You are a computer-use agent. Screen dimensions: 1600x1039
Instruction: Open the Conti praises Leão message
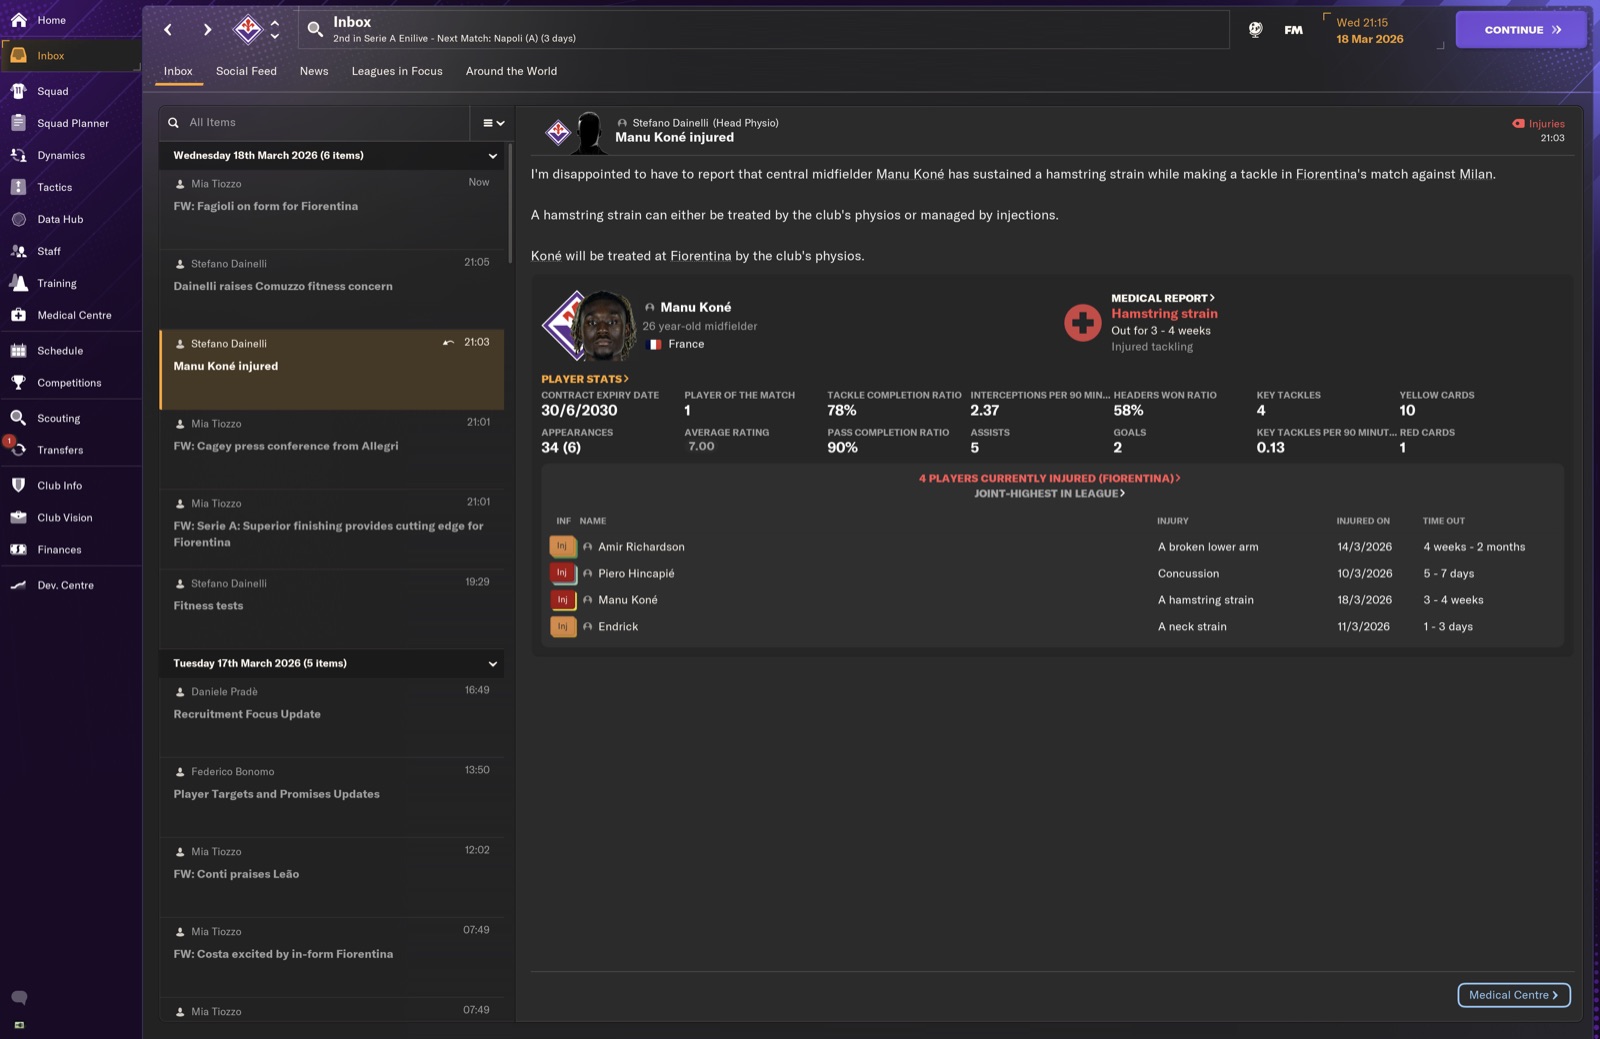pyautogui.click(x=332, y=877)
